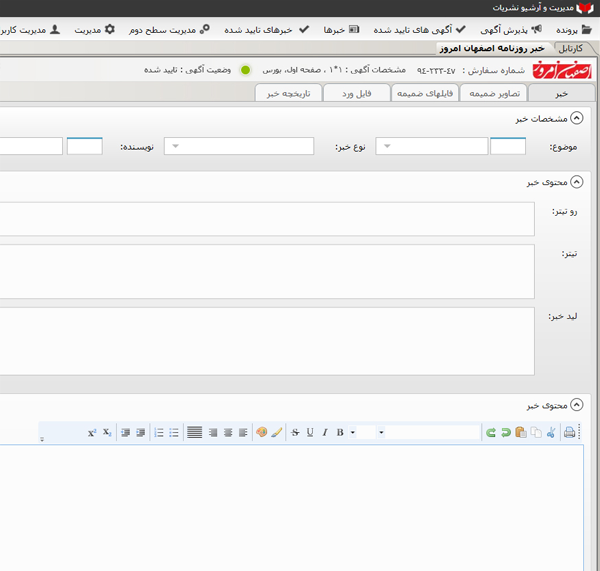Image resolution: width=600 pixels, height=571 pixels.
Task: Open the نوع خبر news type dropdown
Action: tap(239, 146)
